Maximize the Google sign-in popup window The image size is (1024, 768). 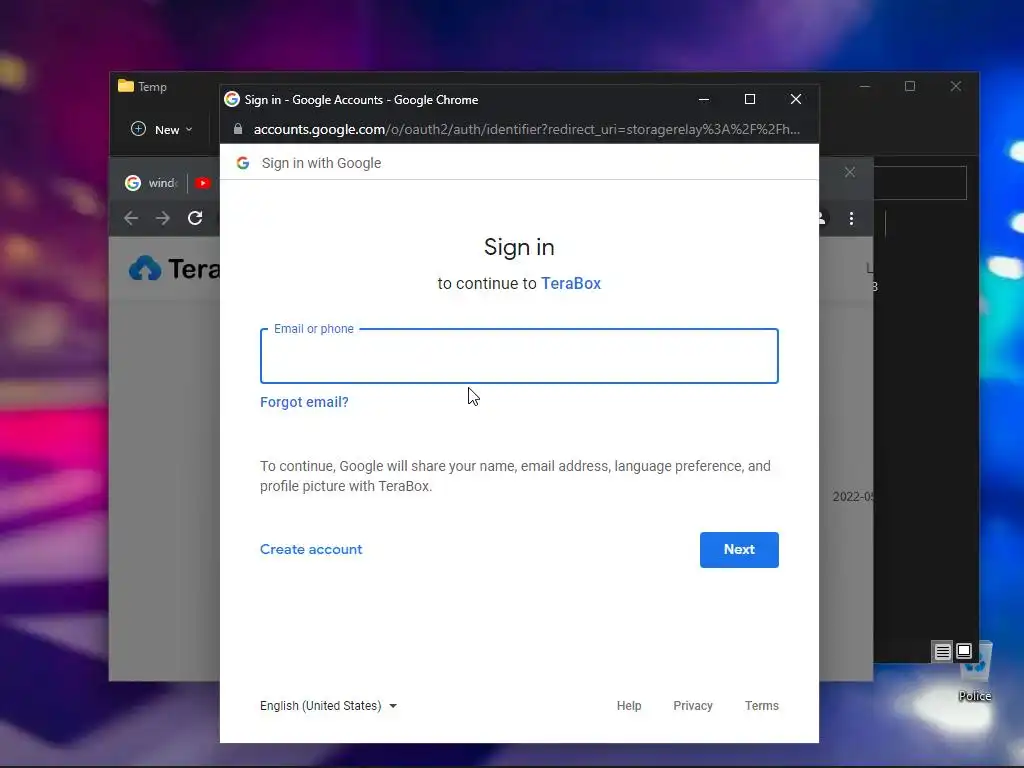pos(750,99)
